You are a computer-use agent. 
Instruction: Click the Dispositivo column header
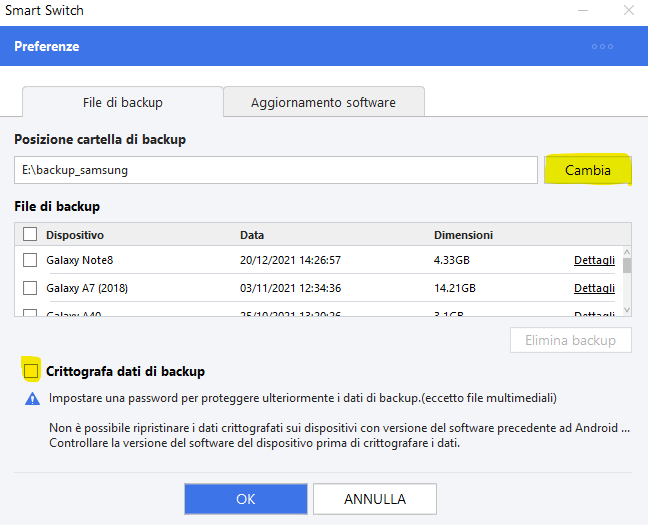(x=75, y=235)
